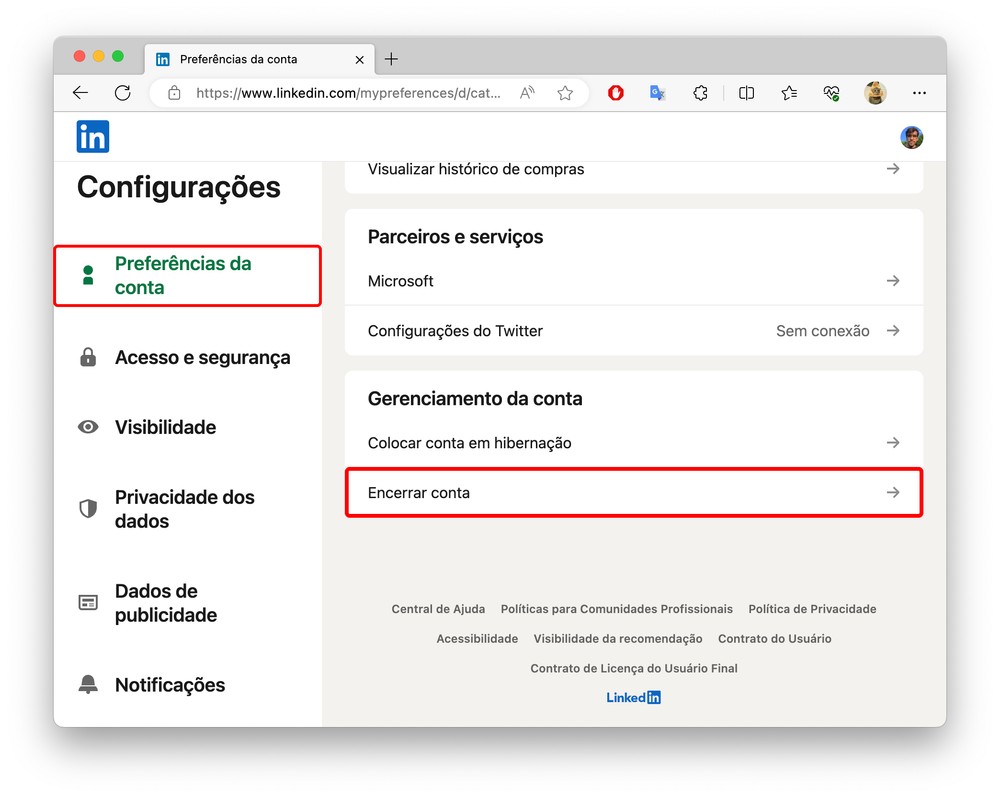Open Dados de publicidade section

point(148,603)
